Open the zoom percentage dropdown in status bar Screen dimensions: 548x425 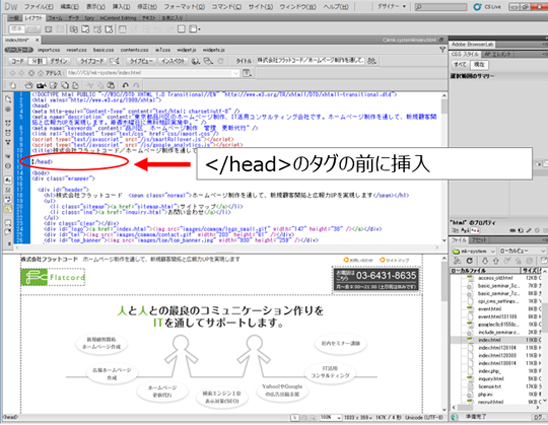(x=330, y=418)
